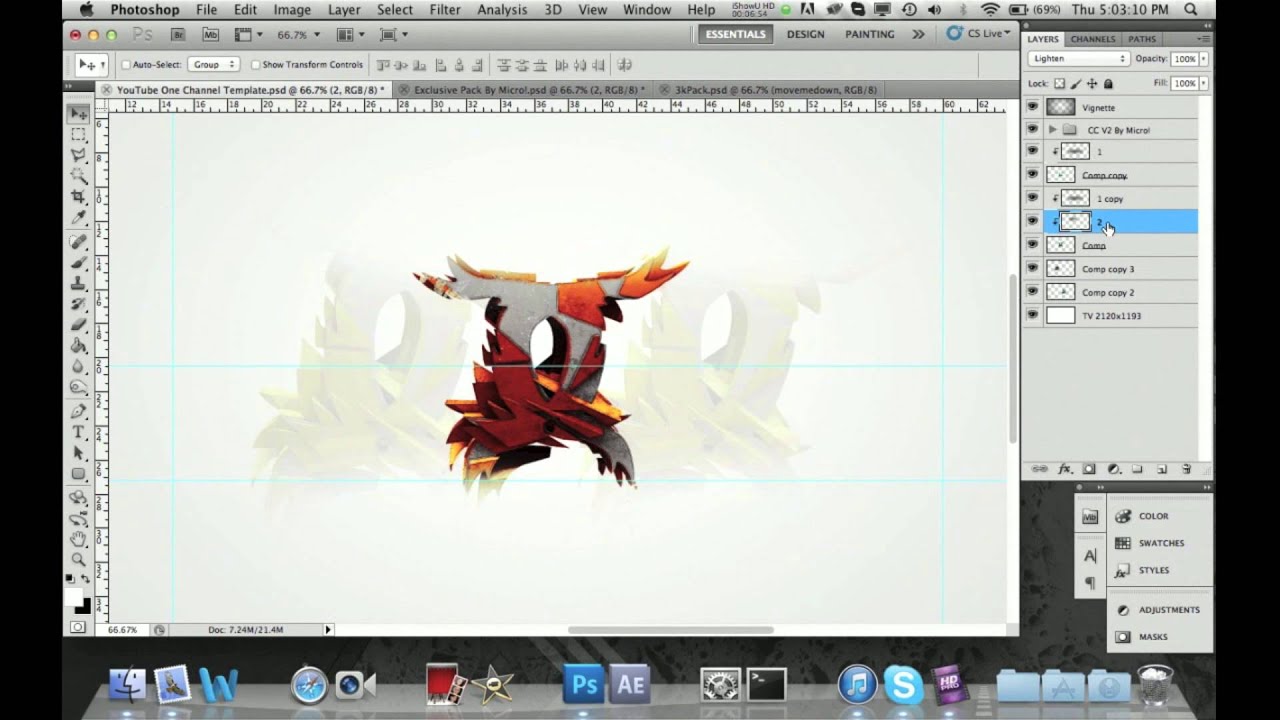Open the Arrange Documents dropdown
Image resolution: width=1280 pixels, height=720 pixels.
(x=350, y=34)
